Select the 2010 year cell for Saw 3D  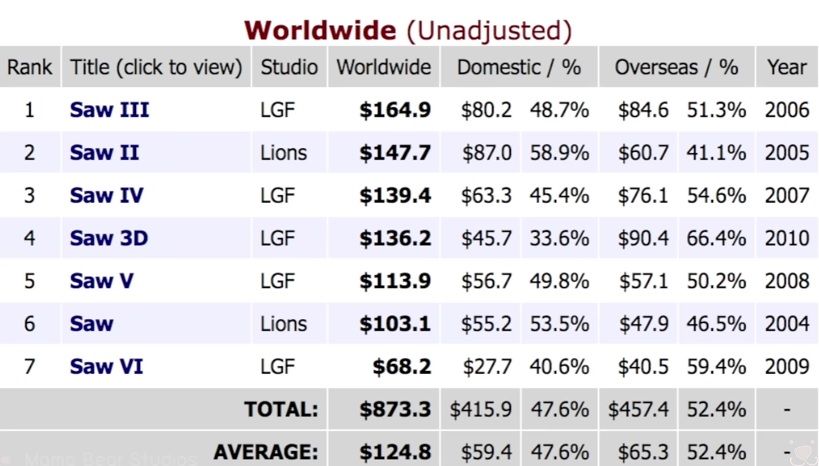[787, 238]
